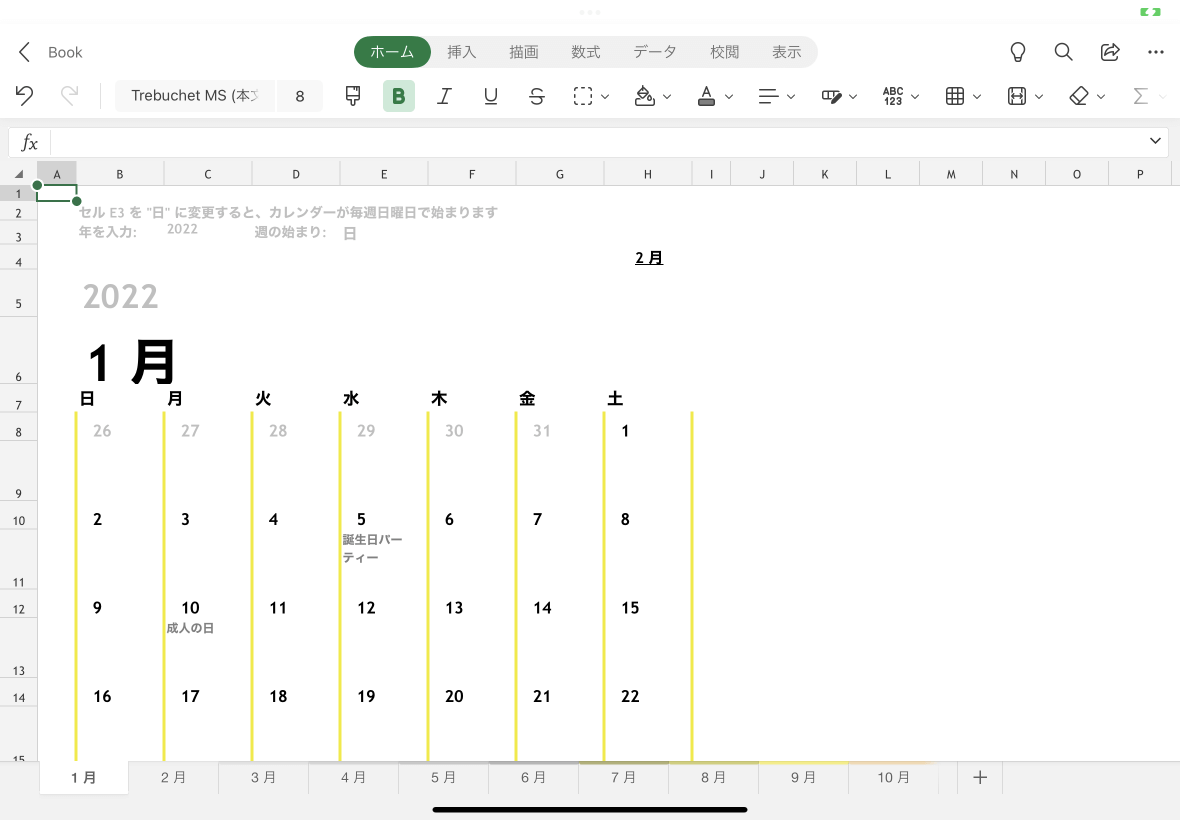Apply the font color A

point(706,96)
